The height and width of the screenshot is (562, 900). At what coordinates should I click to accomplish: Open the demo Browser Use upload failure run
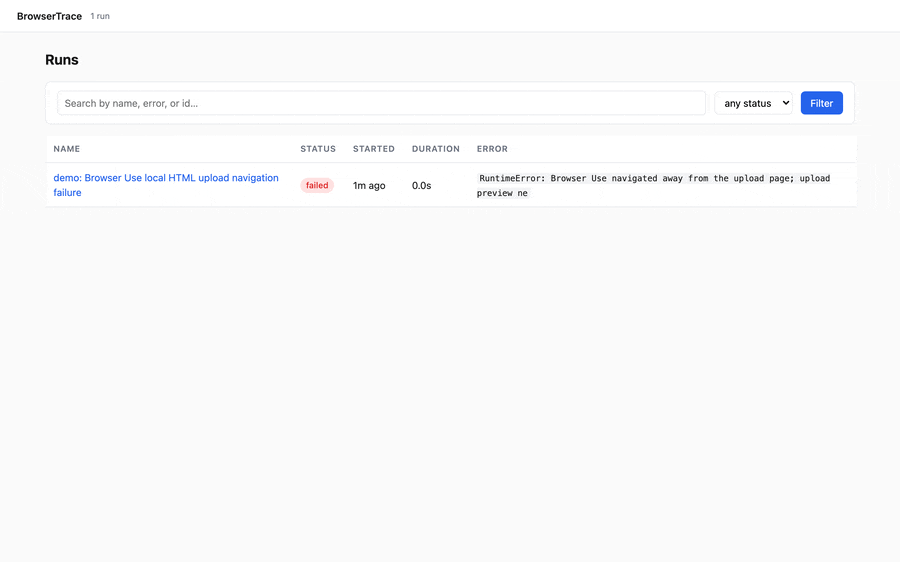tap(166, 185)
